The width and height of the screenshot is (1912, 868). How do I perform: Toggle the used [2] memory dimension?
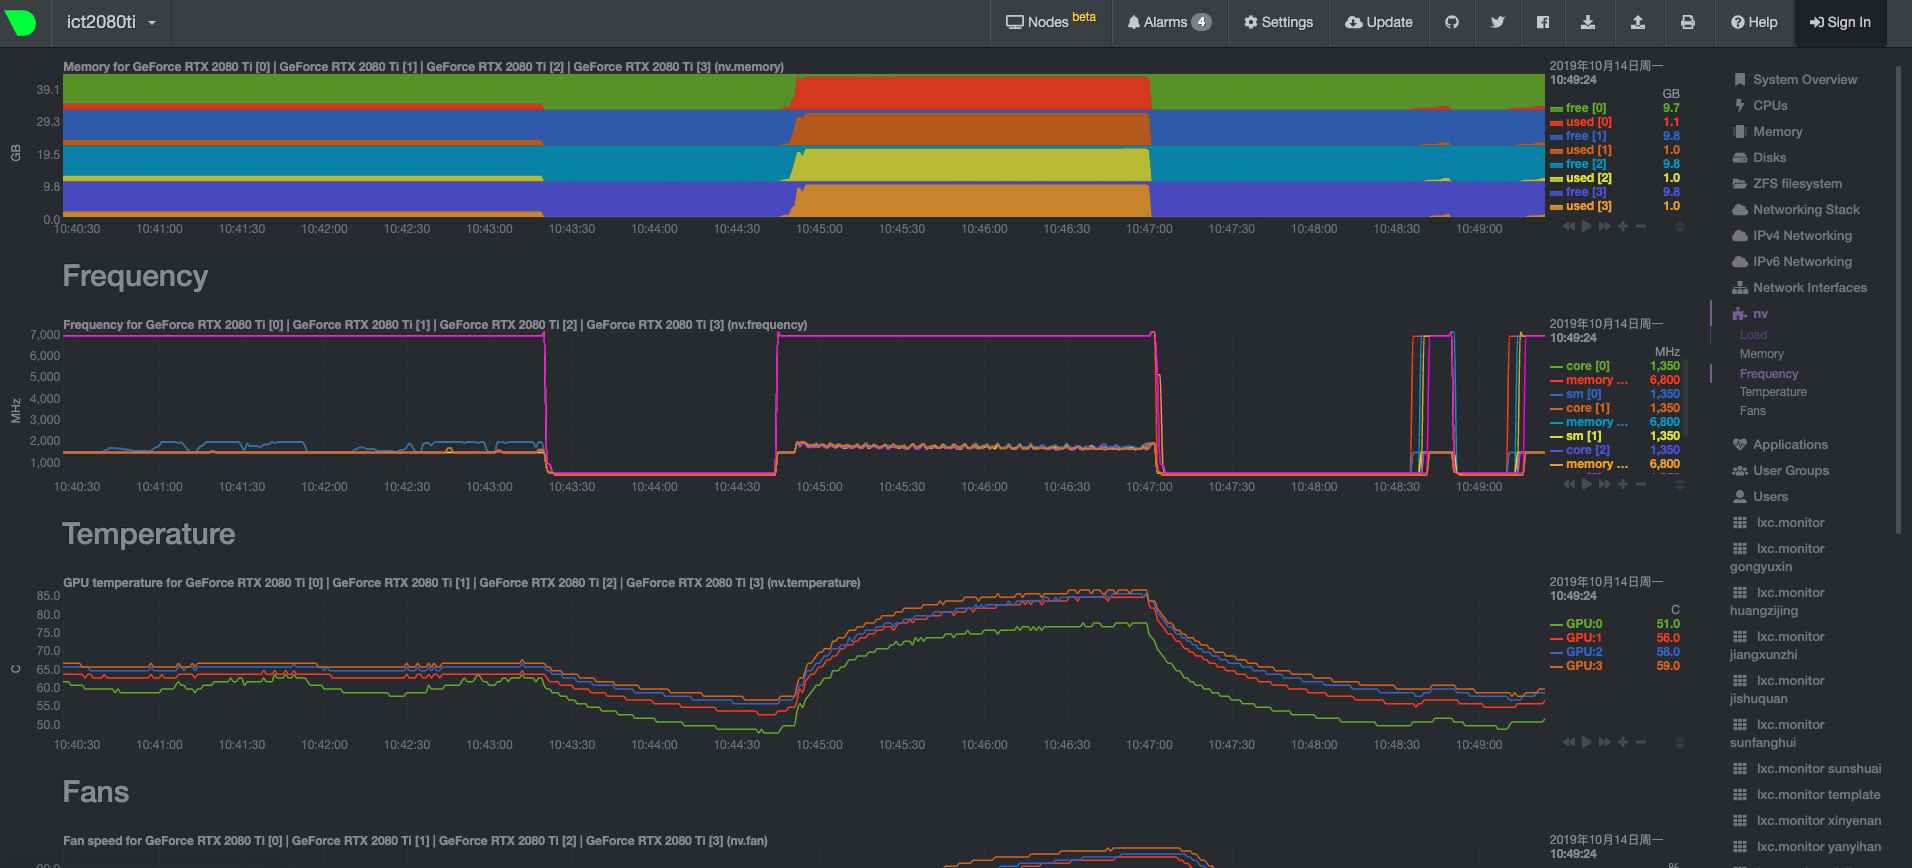tap(1589, 178)
